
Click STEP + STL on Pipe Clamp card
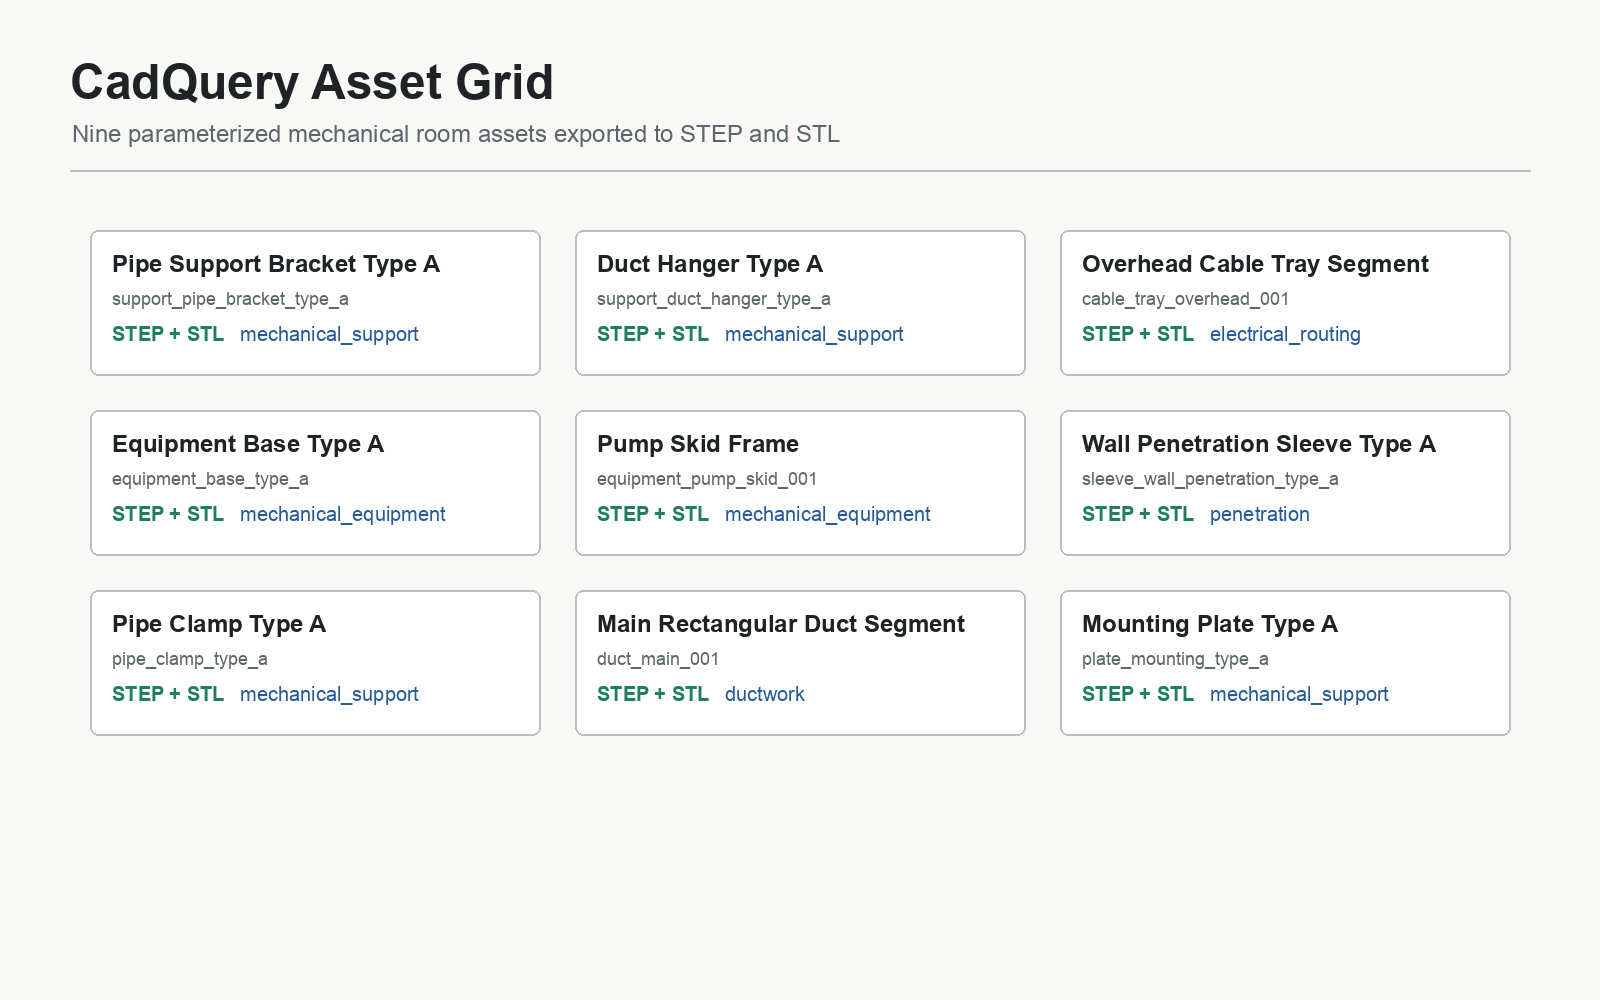168,694
